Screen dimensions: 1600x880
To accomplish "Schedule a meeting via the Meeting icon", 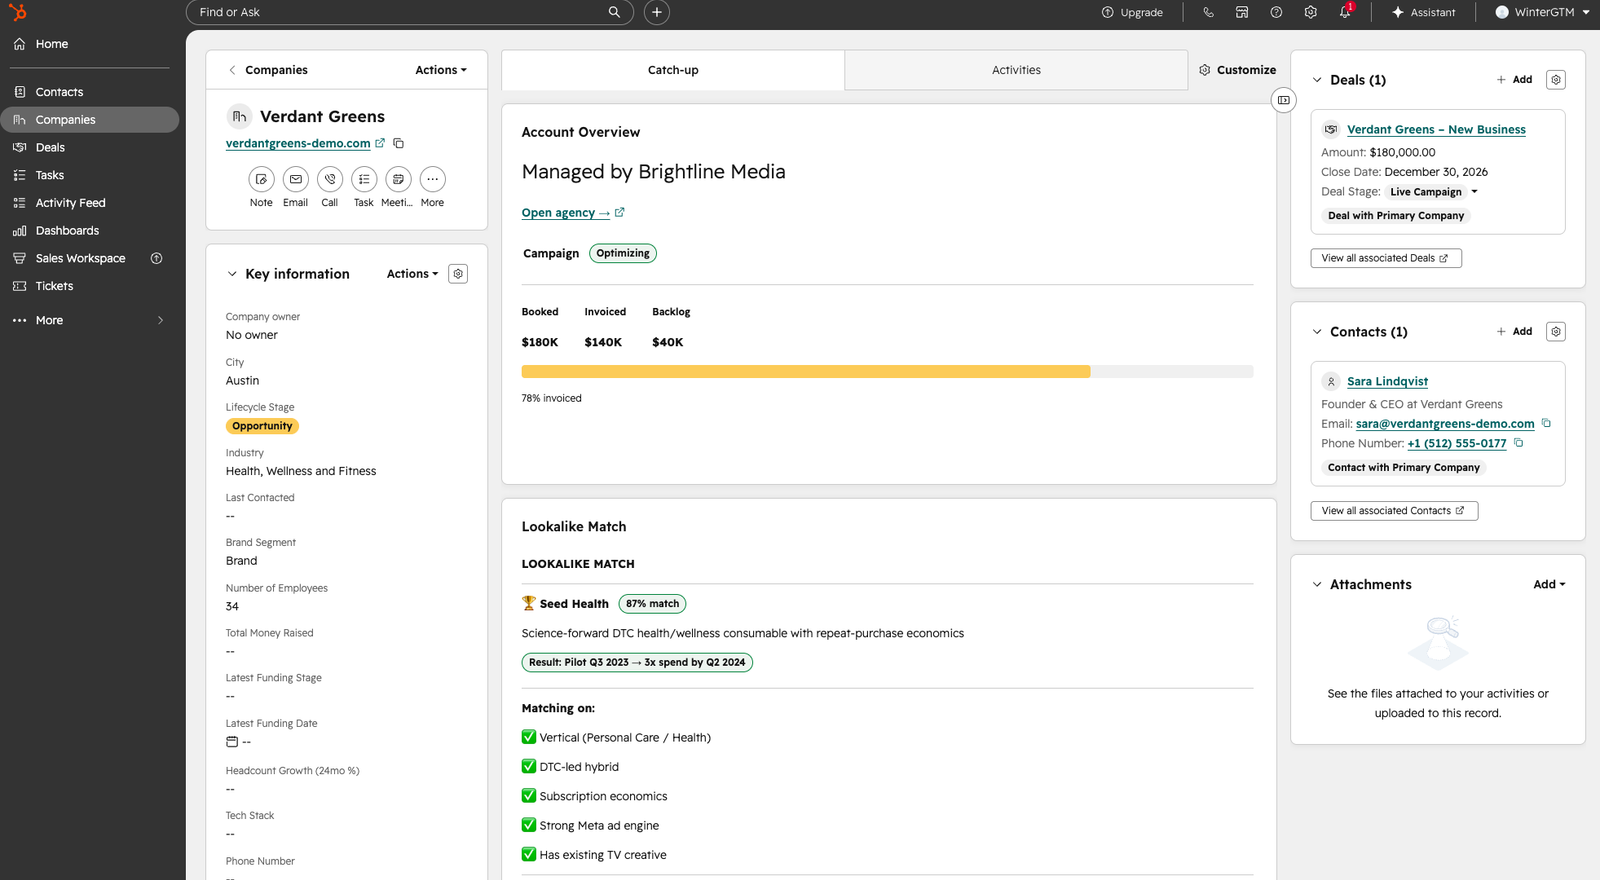I will [x=398, y=179].
